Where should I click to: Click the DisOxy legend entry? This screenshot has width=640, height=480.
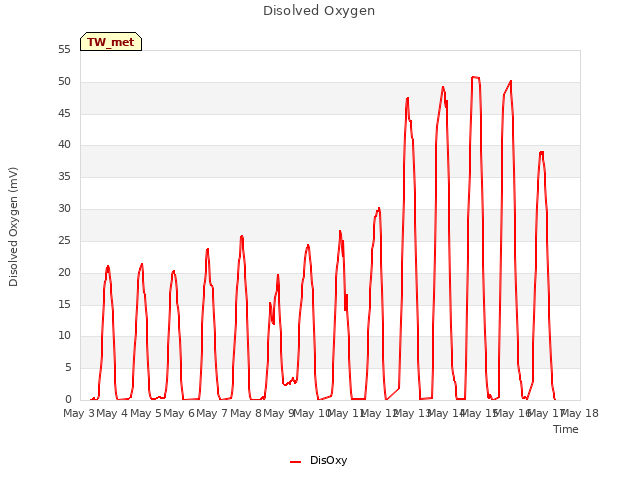pyautogui.click(x=318, y=460)
